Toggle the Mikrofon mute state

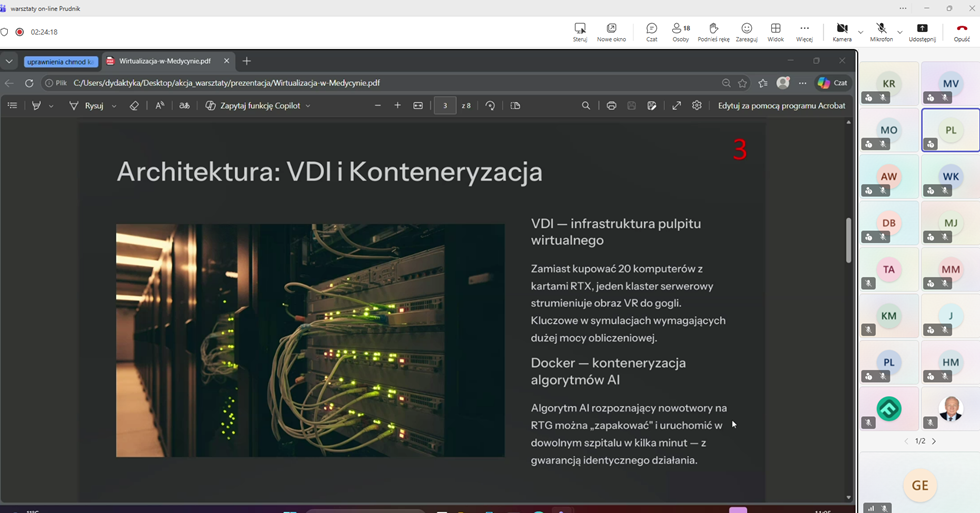click(881, 29)
